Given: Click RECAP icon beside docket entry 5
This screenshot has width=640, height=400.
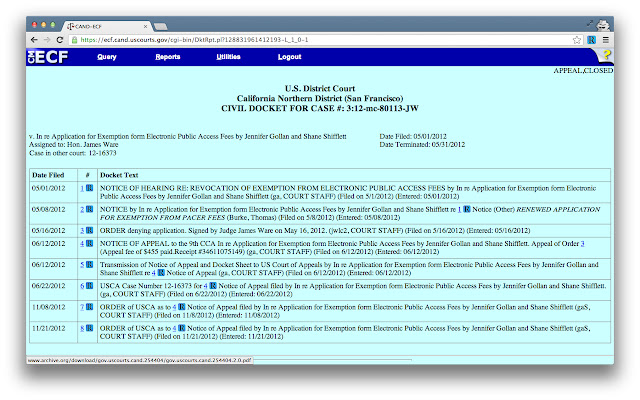Looking at the screenshot, I should tap(89, 265).
